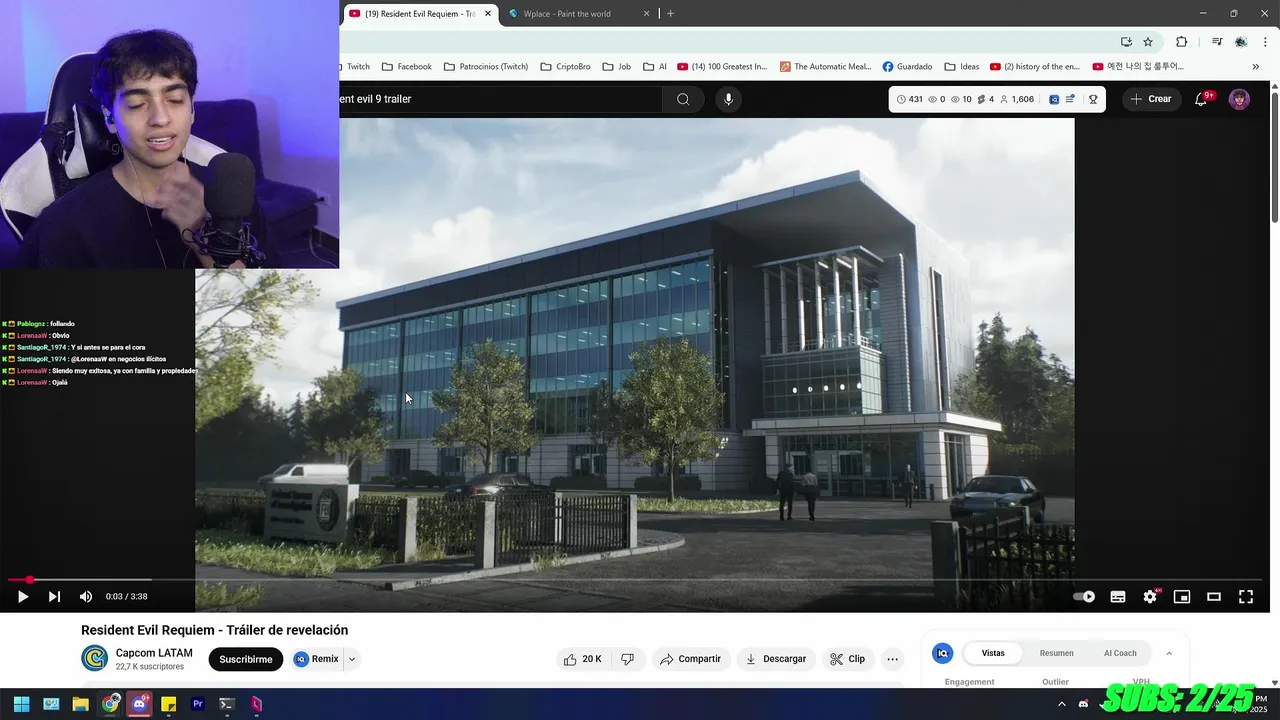The image size is (1280, 720).
Task: Enter fullscreen mode in player
Action: pos(1246,597)
